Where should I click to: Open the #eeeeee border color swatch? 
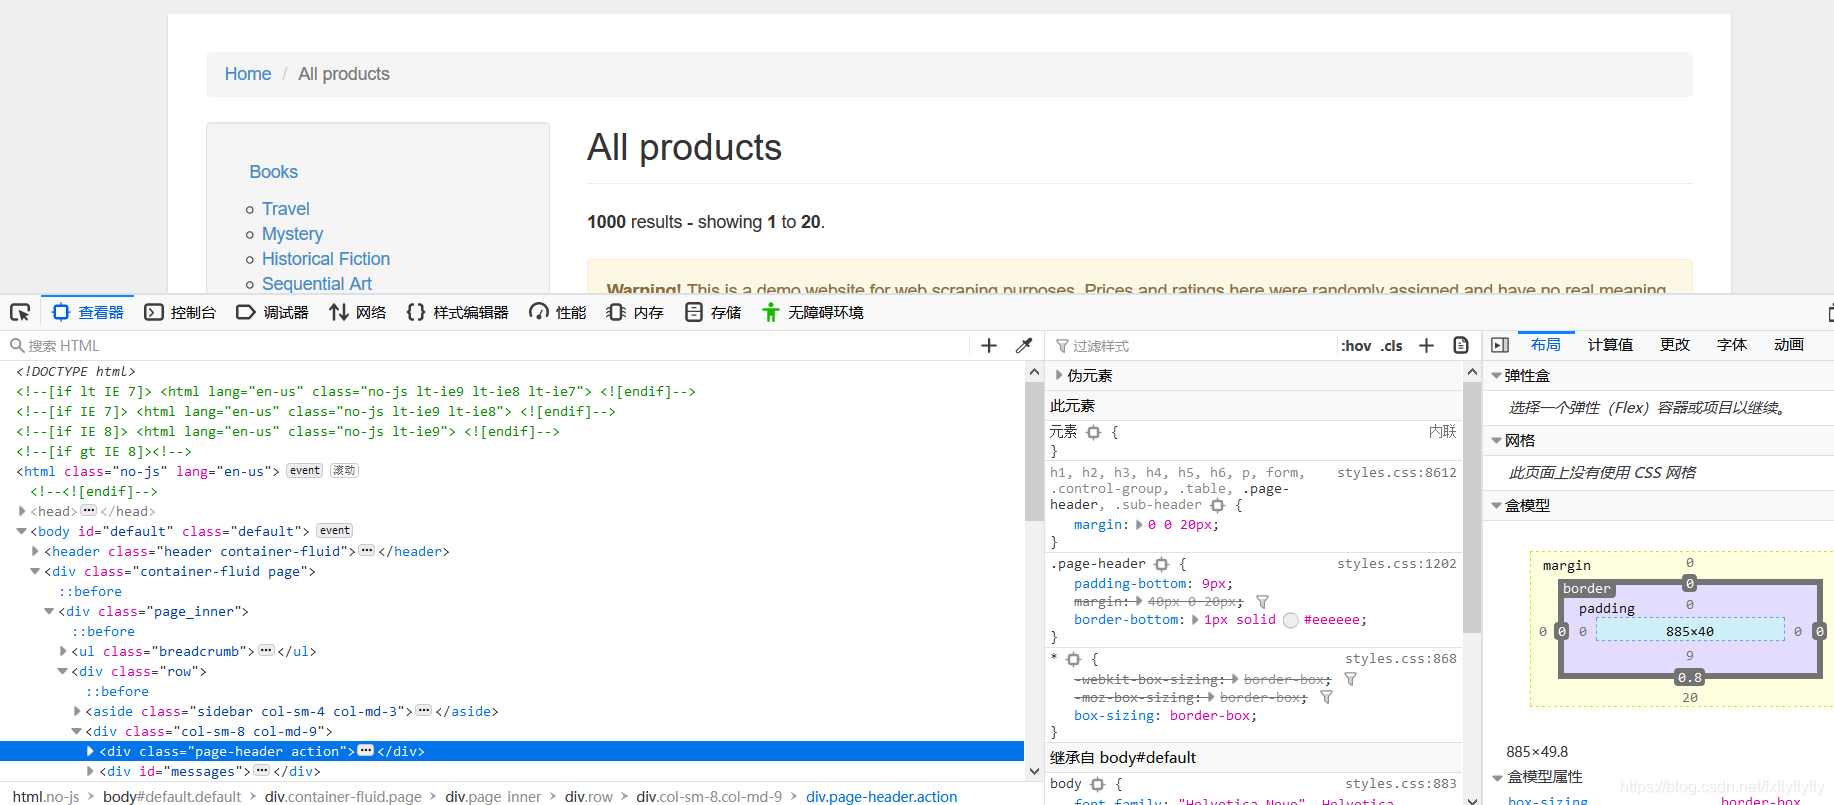pos(1291,620)
